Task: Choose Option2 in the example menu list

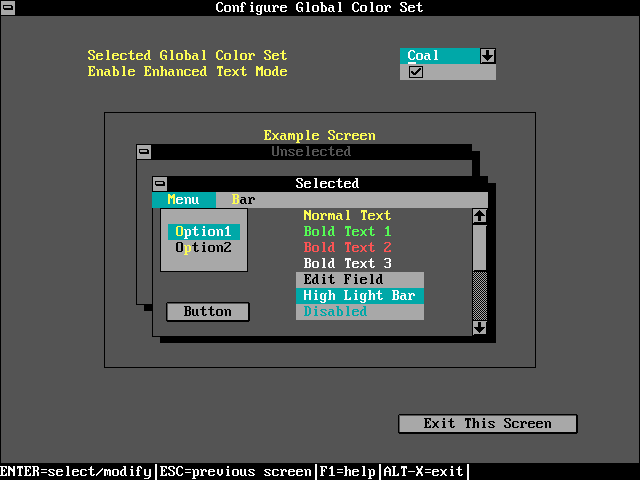Action: (203, 248)
